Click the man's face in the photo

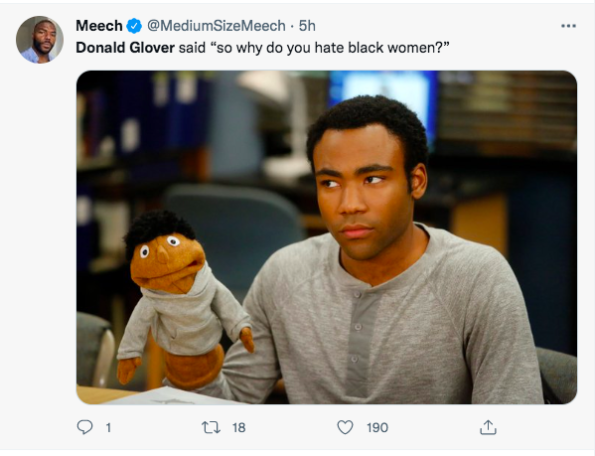pyautogui.click(x=360, y=193)
